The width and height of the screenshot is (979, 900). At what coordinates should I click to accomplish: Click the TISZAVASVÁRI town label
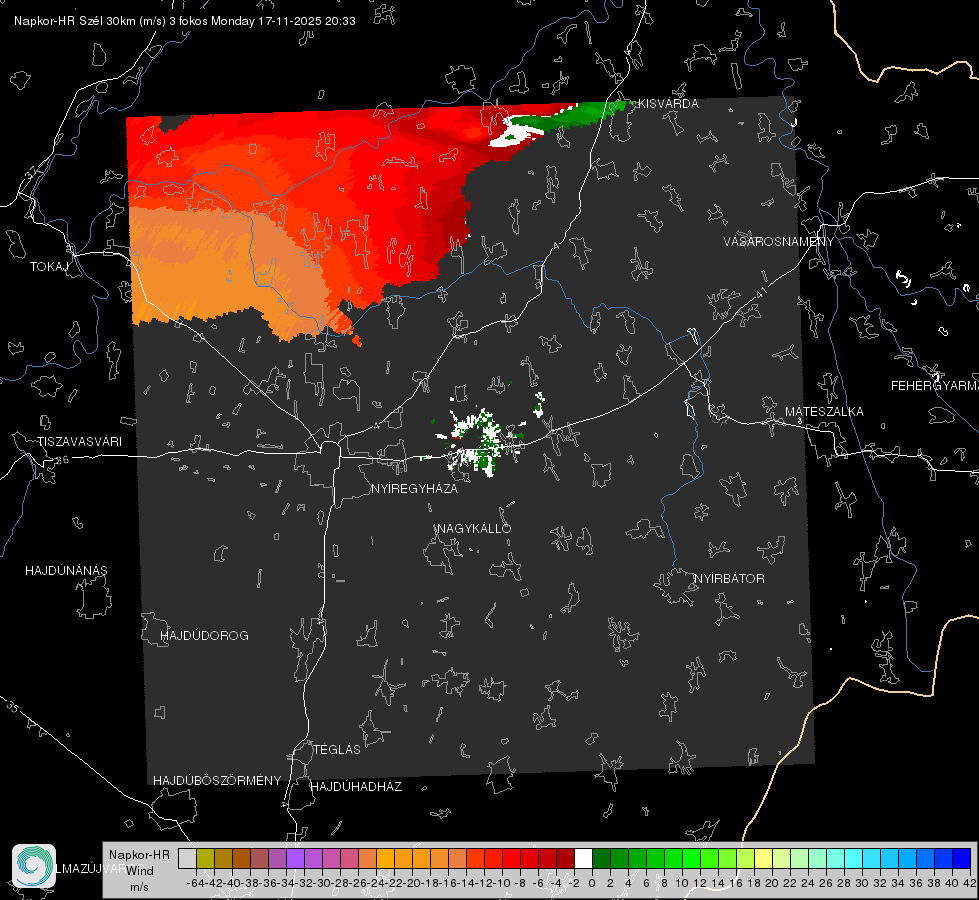point(79,442)
